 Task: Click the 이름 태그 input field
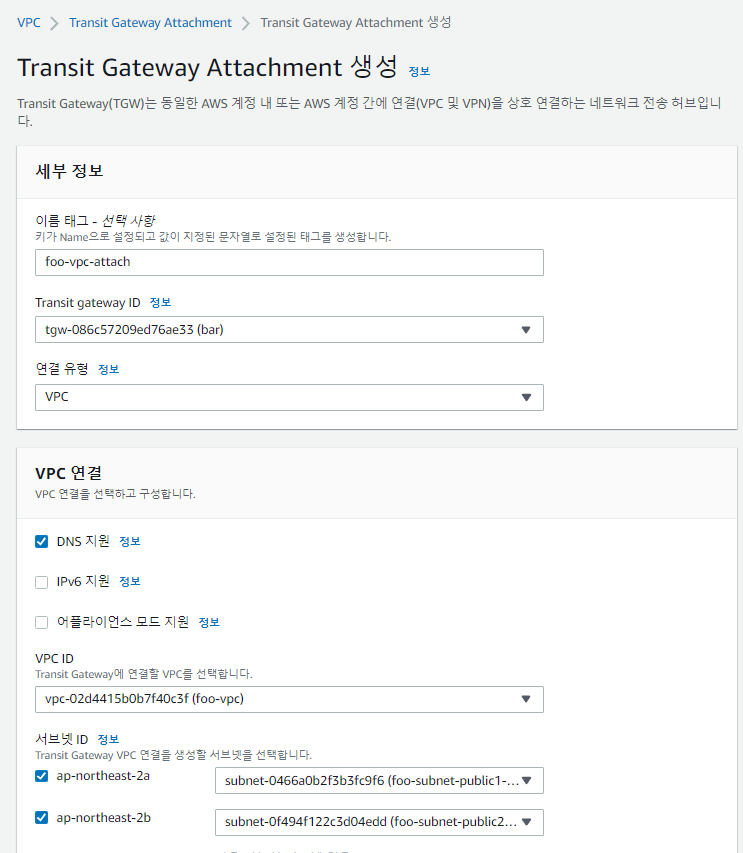tap(289, 262)
